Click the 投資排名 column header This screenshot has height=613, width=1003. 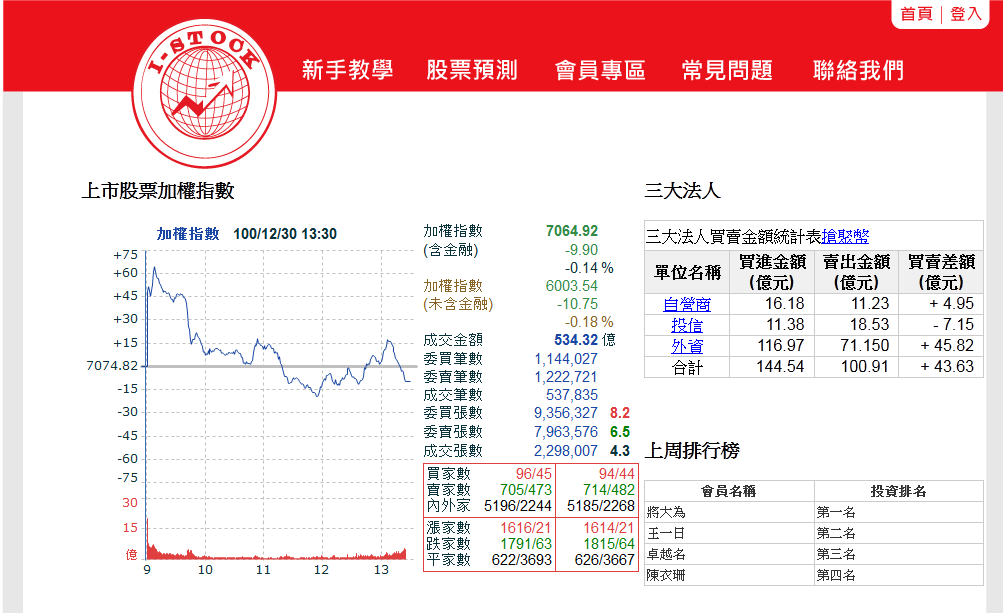[x=897, y=491]
